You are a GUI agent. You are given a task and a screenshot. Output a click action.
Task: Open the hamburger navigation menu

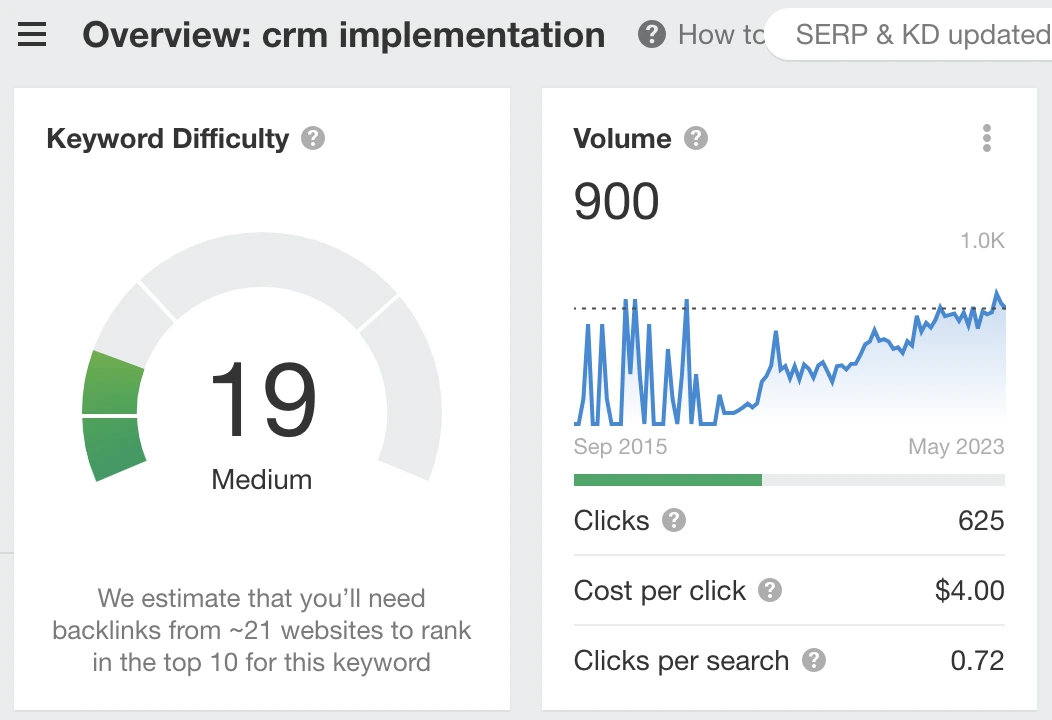pos(32,36)
